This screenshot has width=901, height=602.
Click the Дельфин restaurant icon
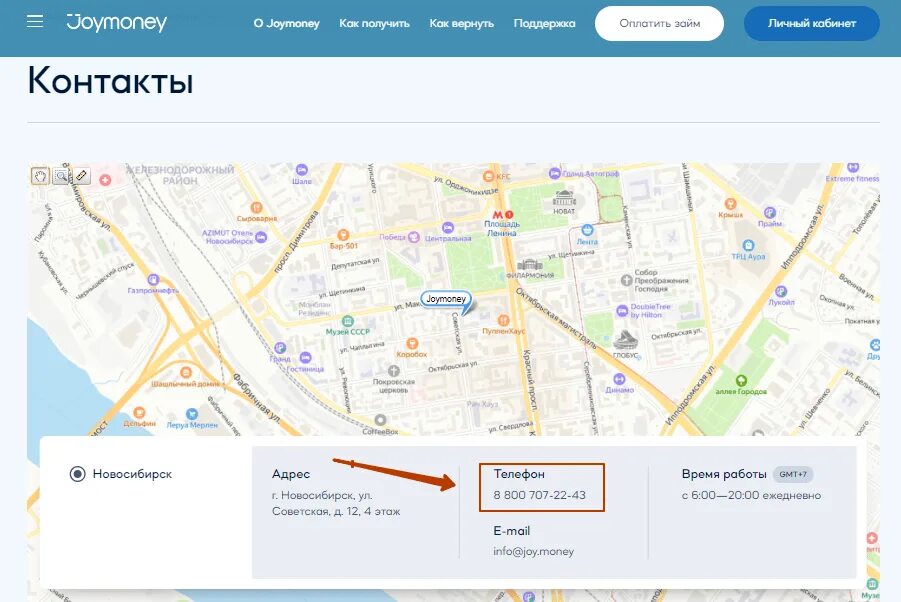click(x=139, y=412)
